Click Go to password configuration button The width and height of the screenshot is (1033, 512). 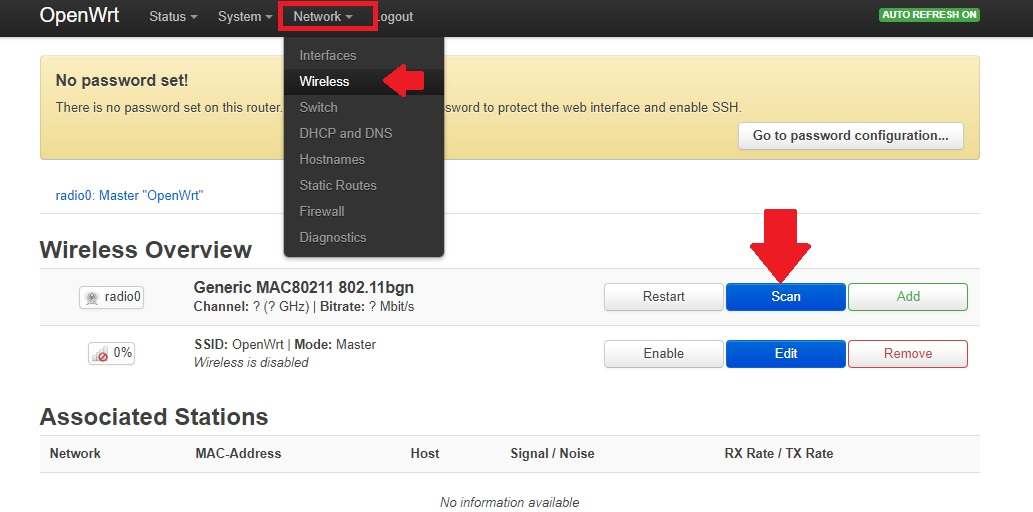[x=850, y=136]
